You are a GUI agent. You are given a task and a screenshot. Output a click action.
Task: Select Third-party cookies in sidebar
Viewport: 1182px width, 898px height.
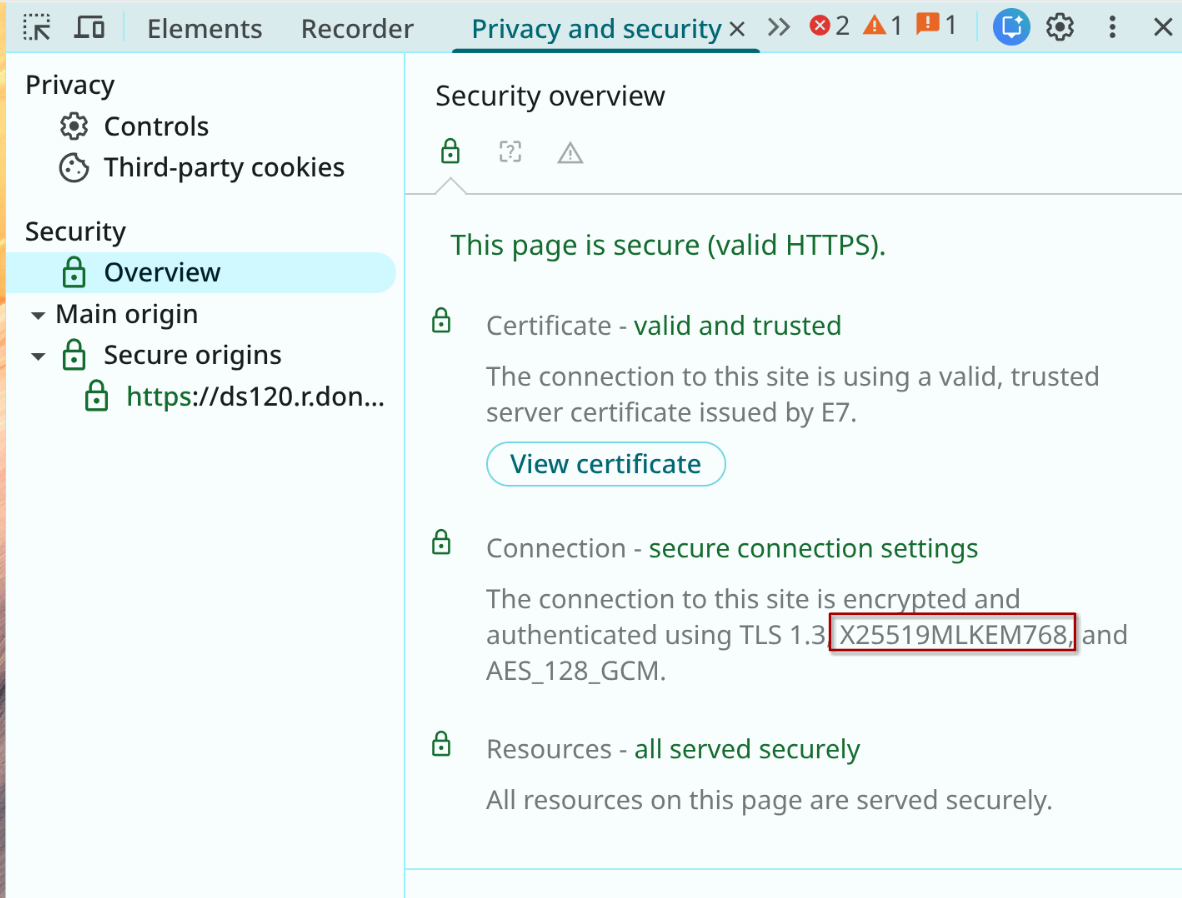point(223,168)
